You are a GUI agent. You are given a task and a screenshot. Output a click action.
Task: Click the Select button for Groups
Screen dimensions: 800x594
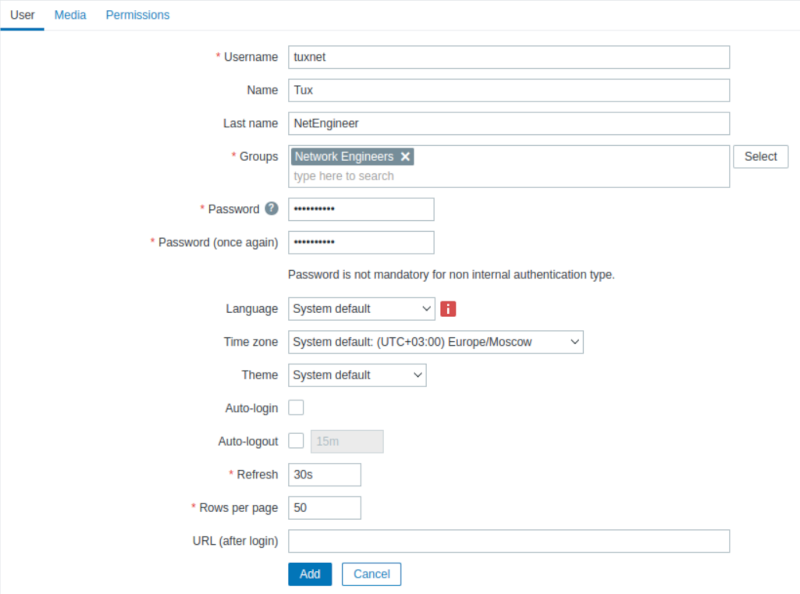[760, 157]
